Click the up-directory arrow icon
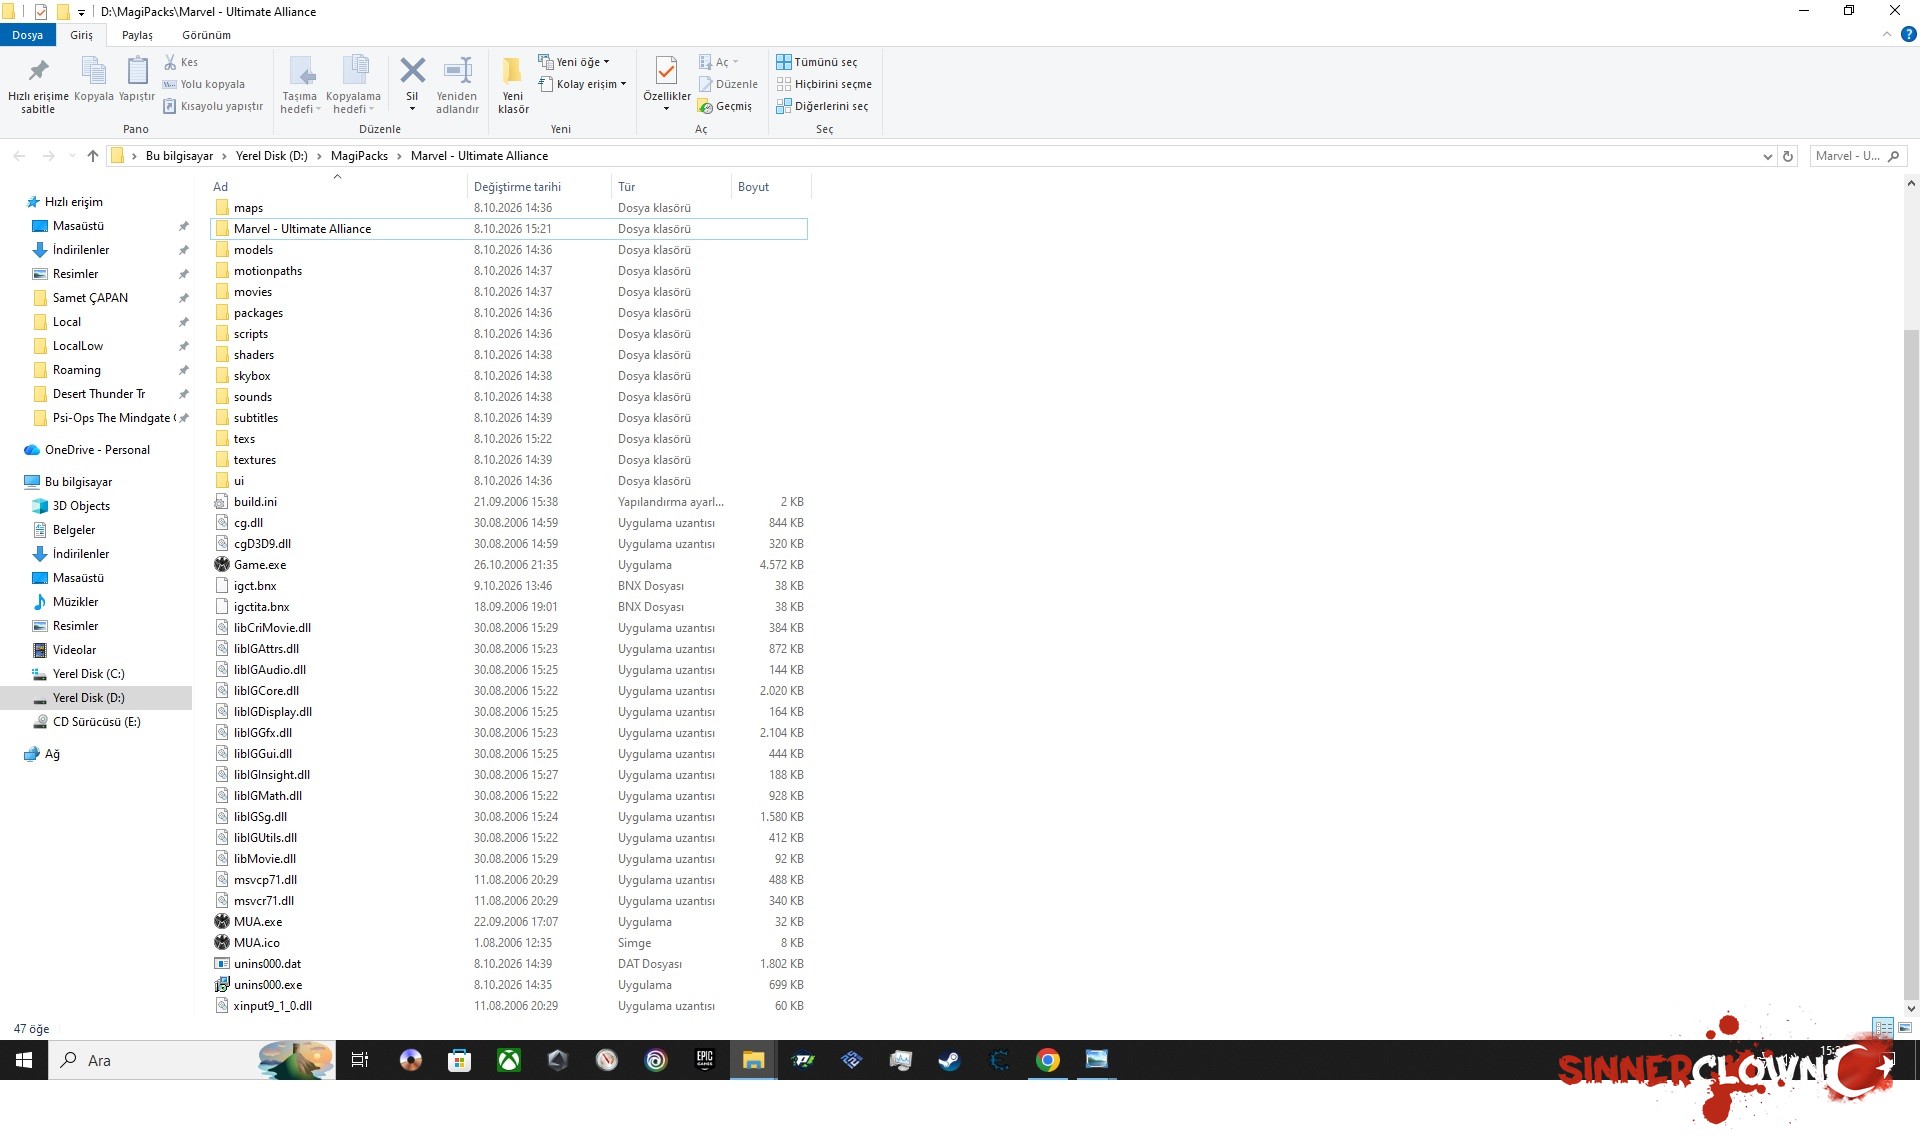 [93, 156]
